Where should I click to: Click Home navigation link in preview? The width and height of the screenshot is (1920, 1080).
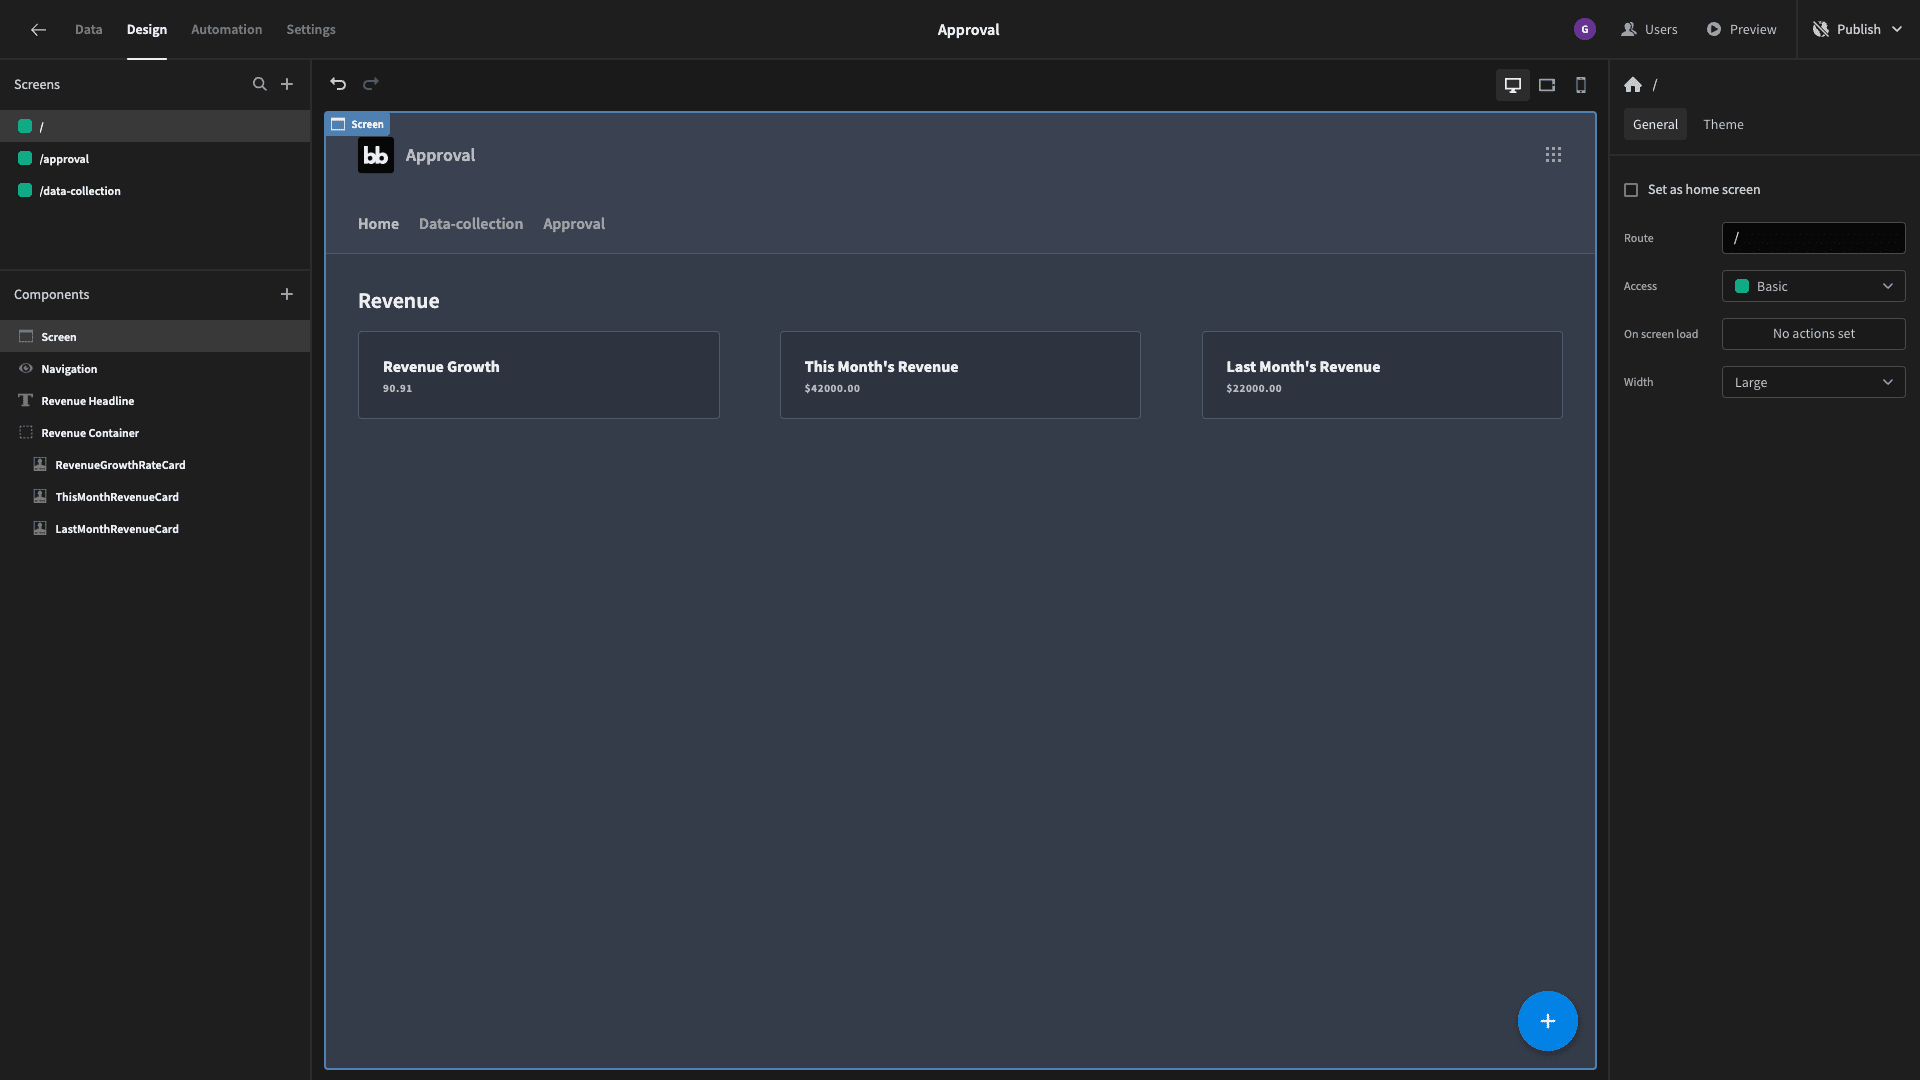pos(378,224)
